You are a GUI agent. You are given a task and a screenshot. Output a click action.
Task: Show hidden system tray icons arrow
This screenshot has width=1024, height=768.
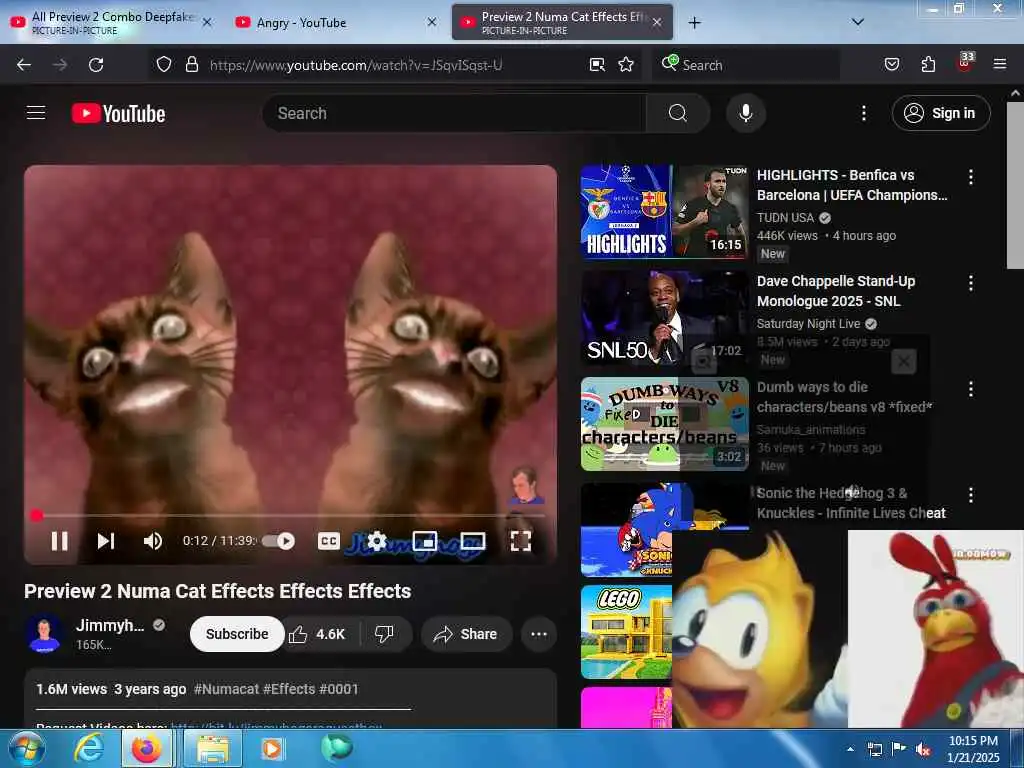pyautogui.click(x=850, y=749)
